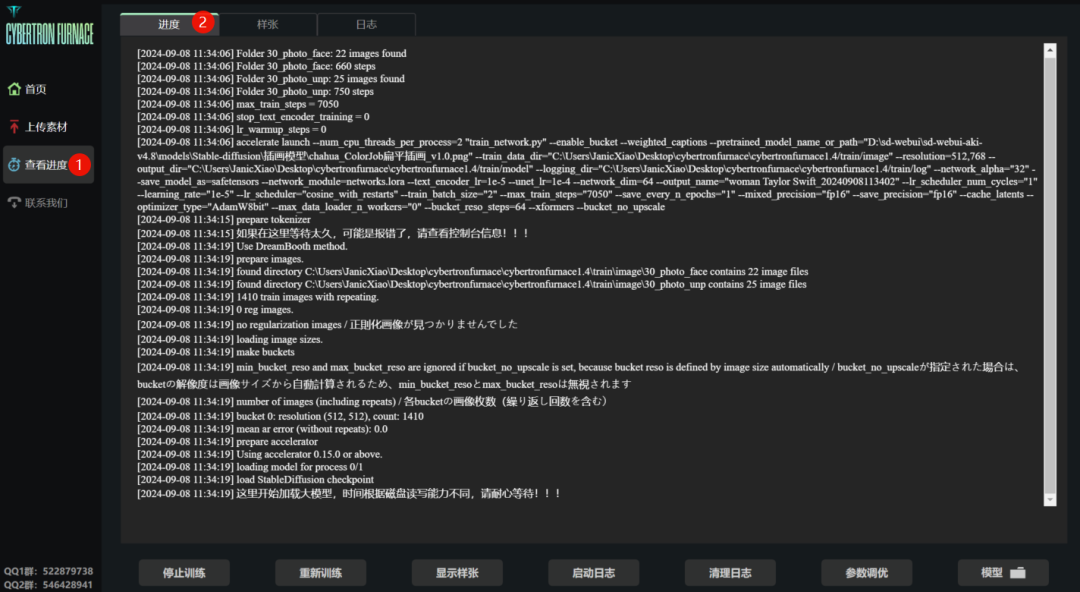Viewport: 1080px width, 592px height.
Task: Click the QQ1群: 522879738 text
Action: (48, 571)
